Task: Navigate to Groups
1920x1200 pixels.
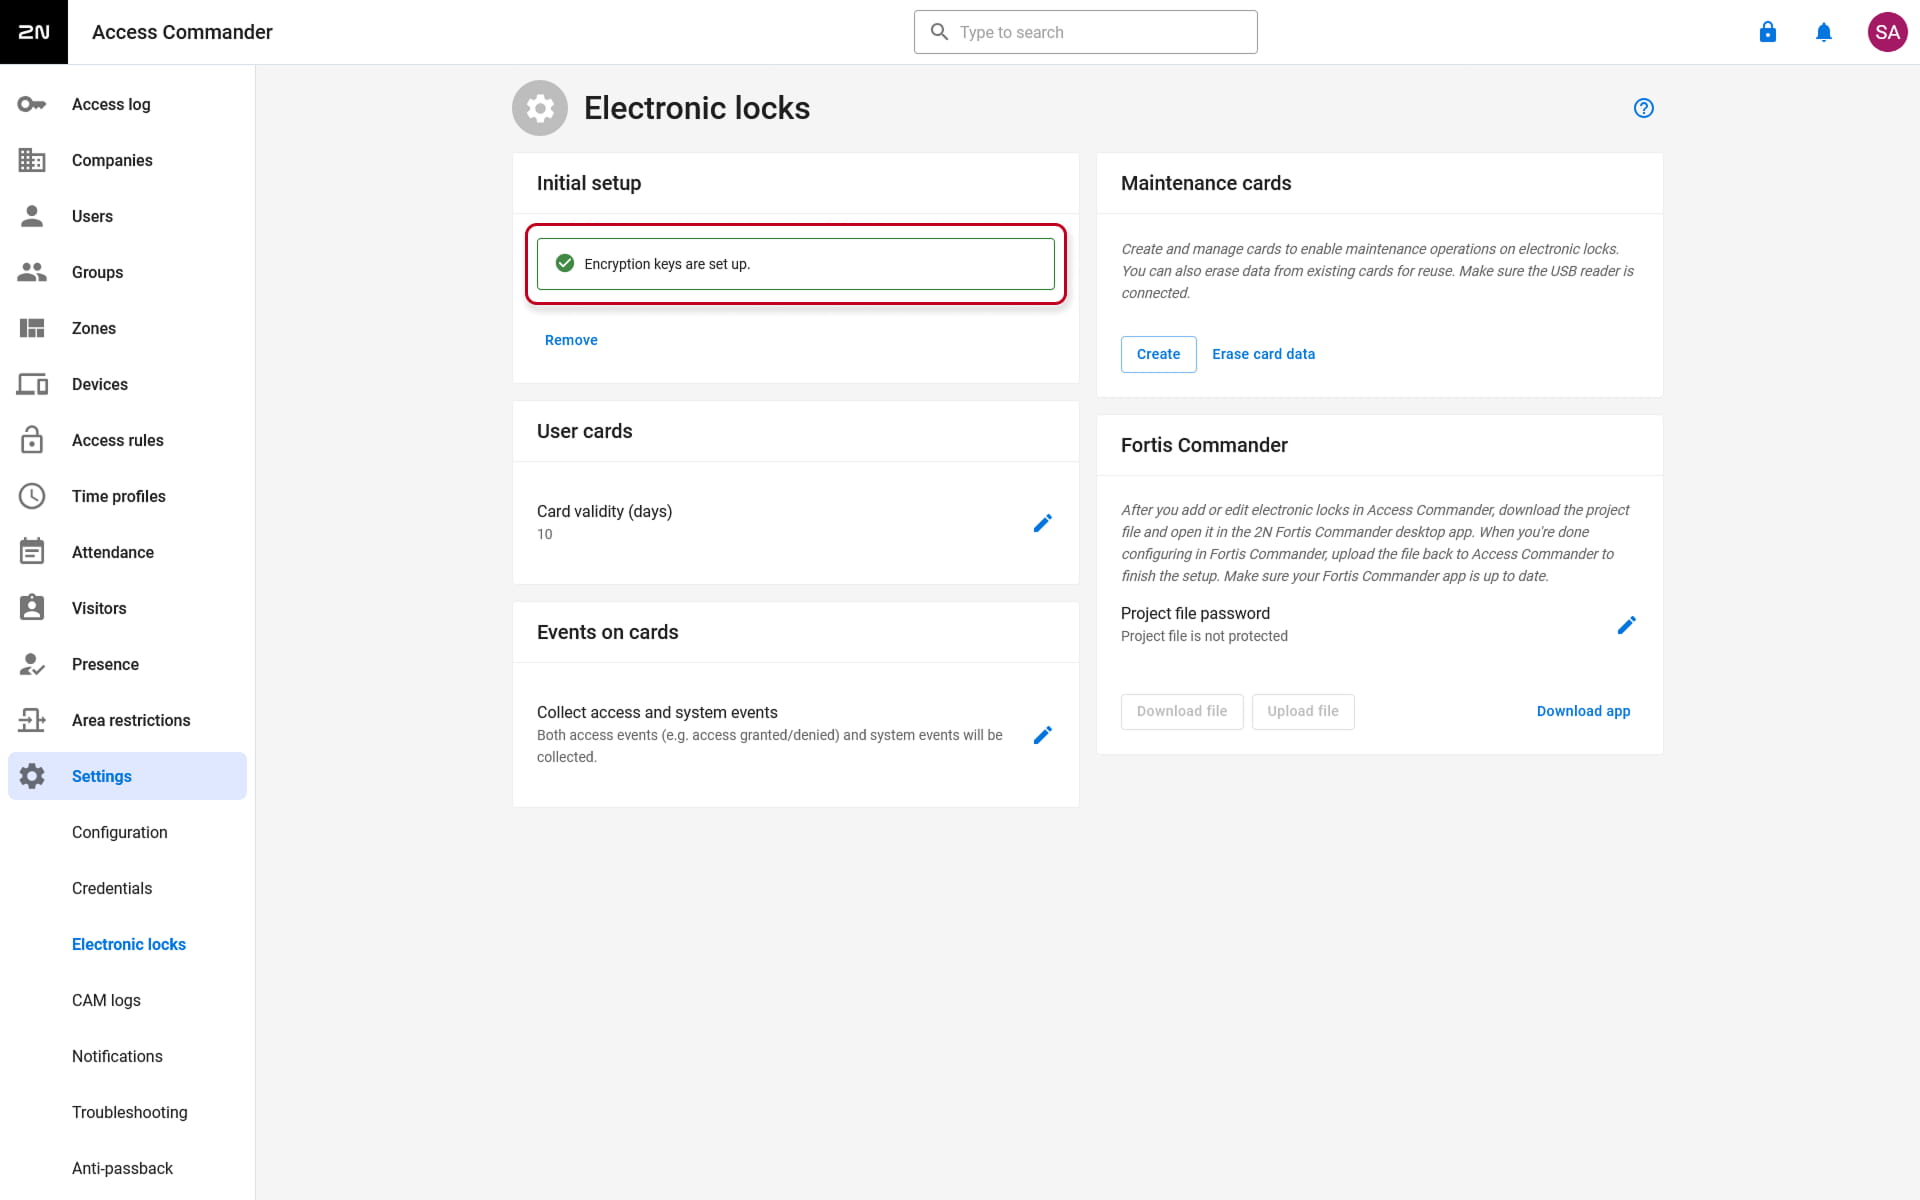Action: point(127,272)
